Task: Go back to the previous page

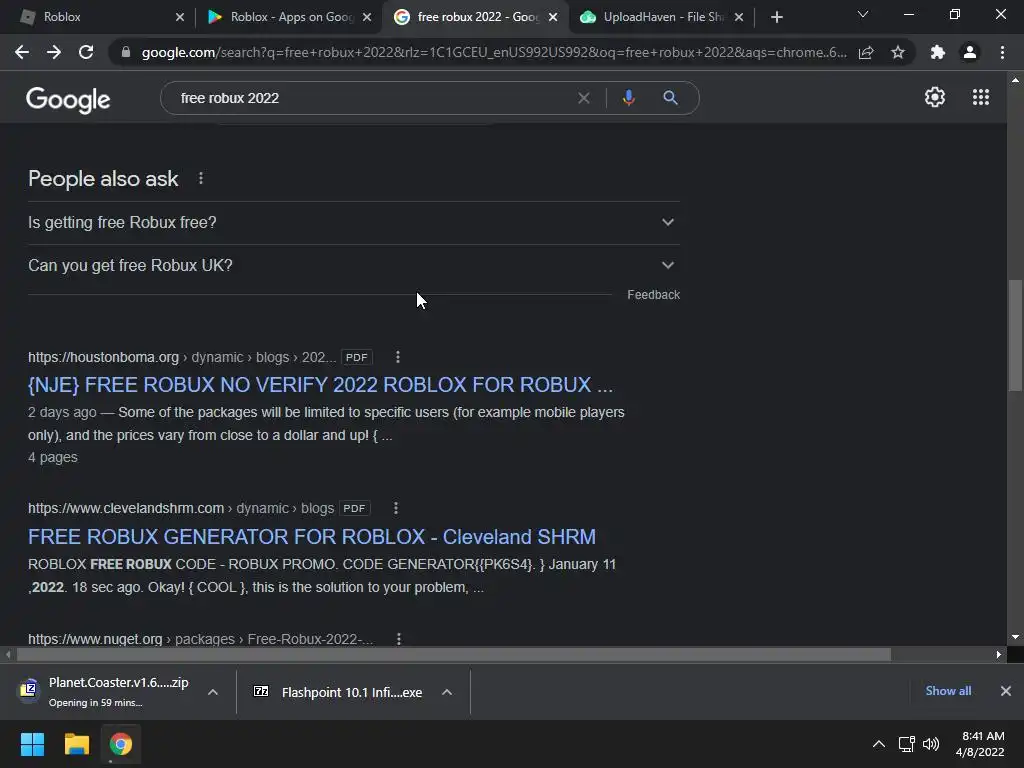Action: pos(22,52)
